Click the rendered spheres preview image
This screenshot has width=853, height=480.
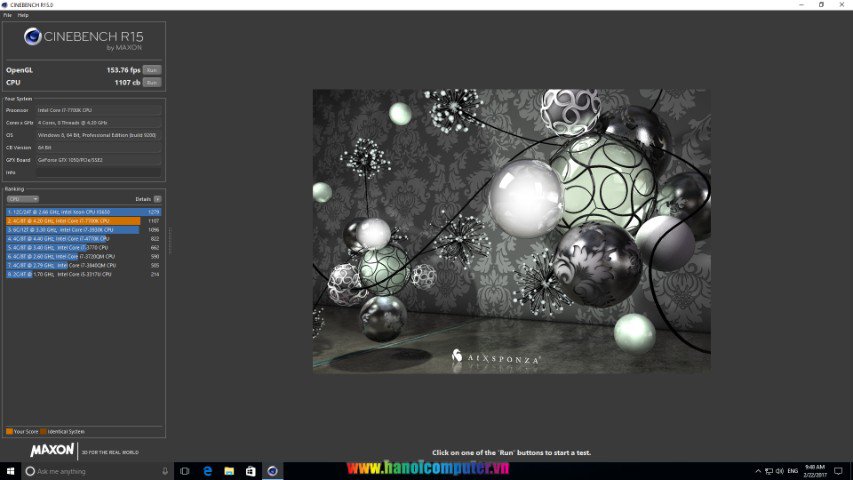[x=511, y=231]
